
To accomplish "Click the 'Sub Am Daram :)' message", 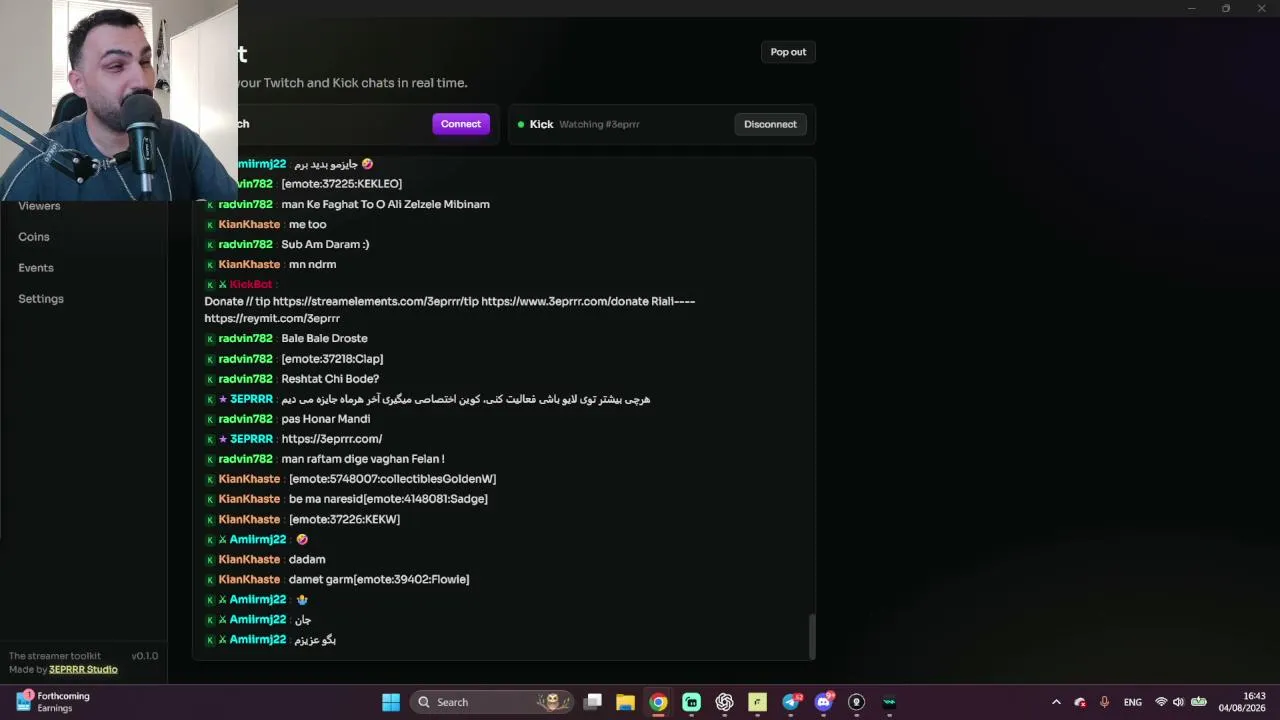I will point(325,244).
